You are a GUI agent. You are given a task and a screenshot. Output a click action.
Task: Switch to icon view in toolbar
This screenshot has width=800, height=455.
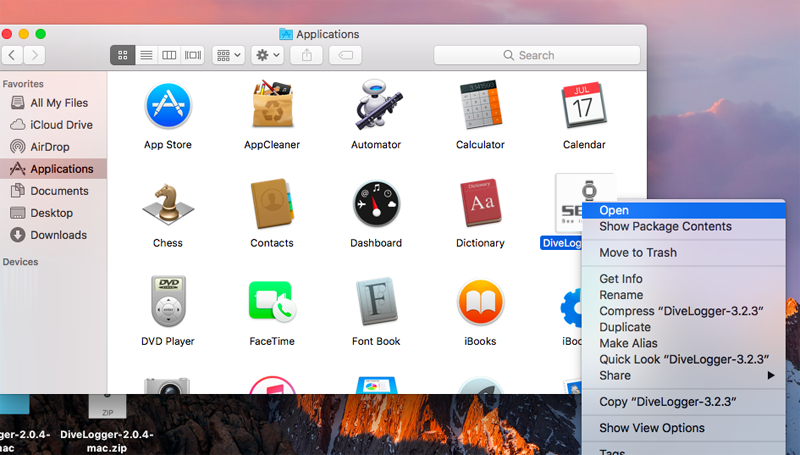pos(122,55)
